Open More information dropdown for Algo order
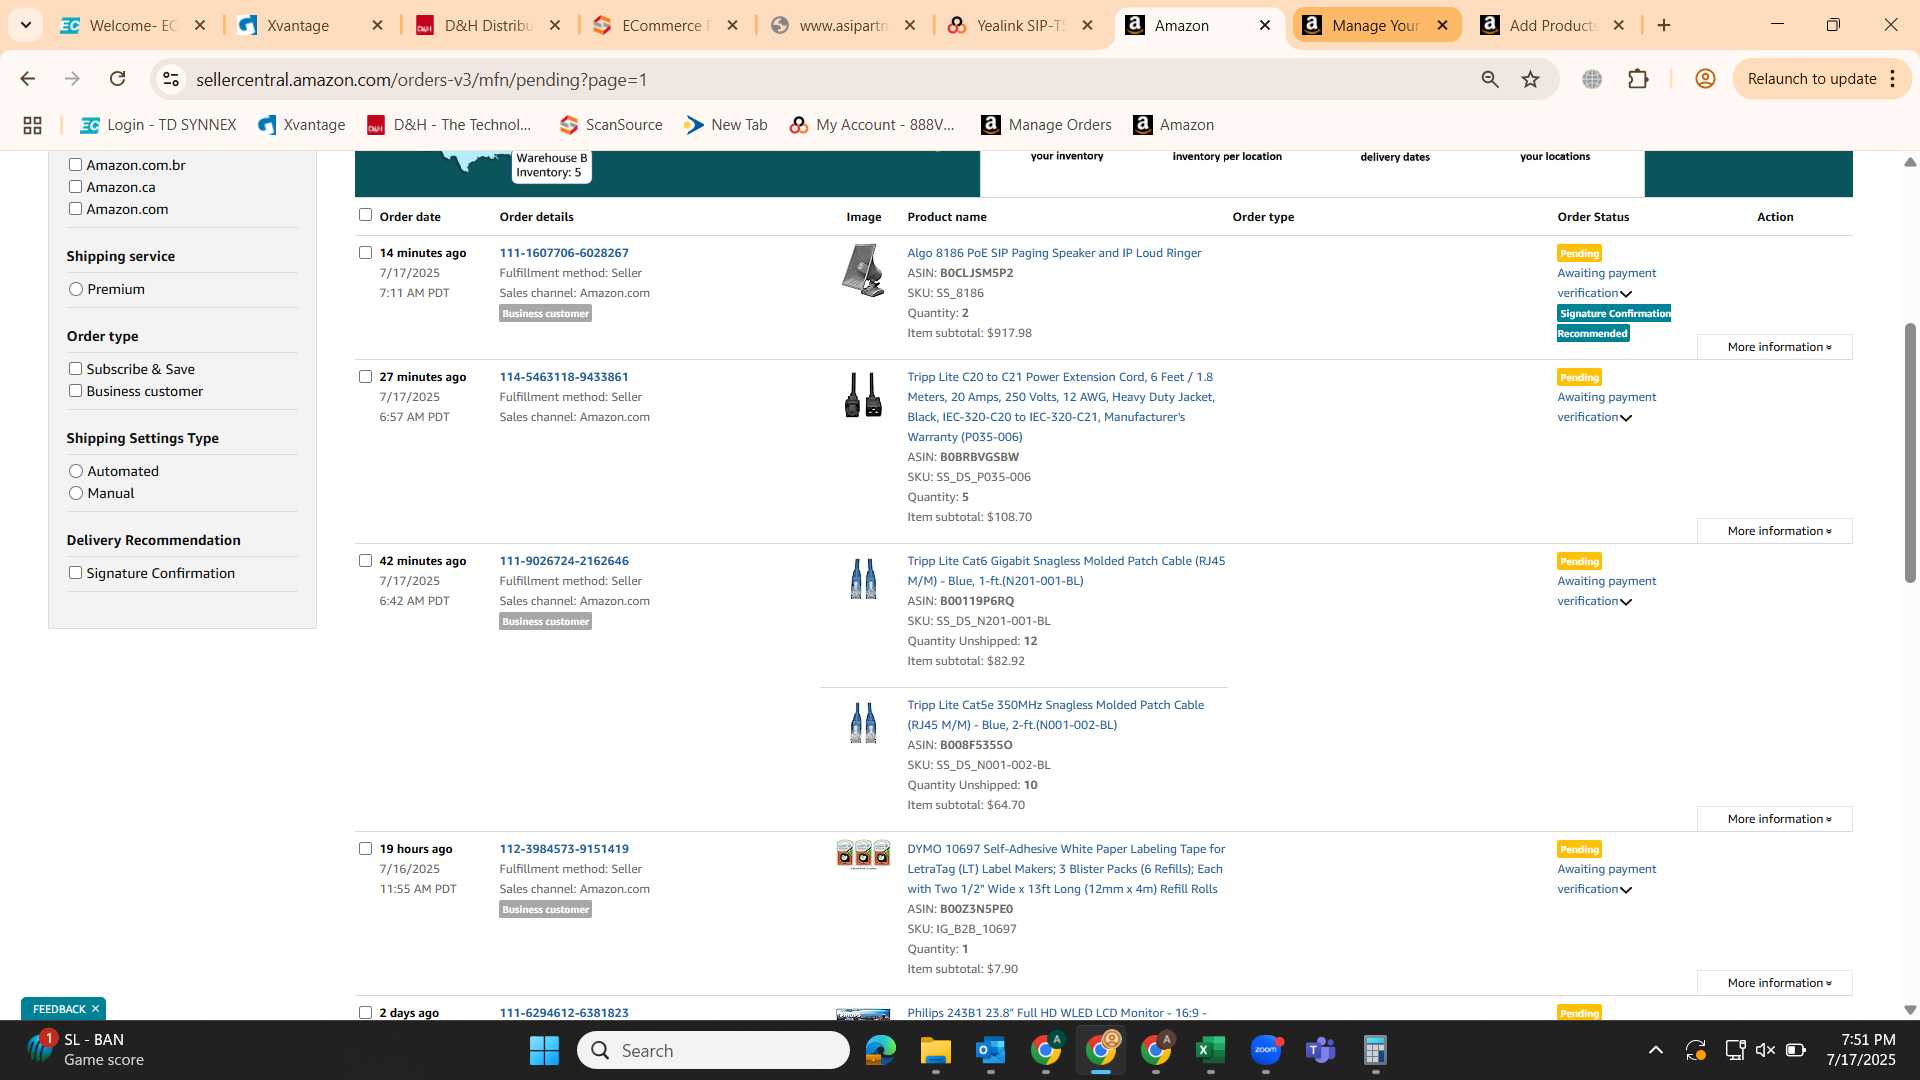 point(1775,347)
